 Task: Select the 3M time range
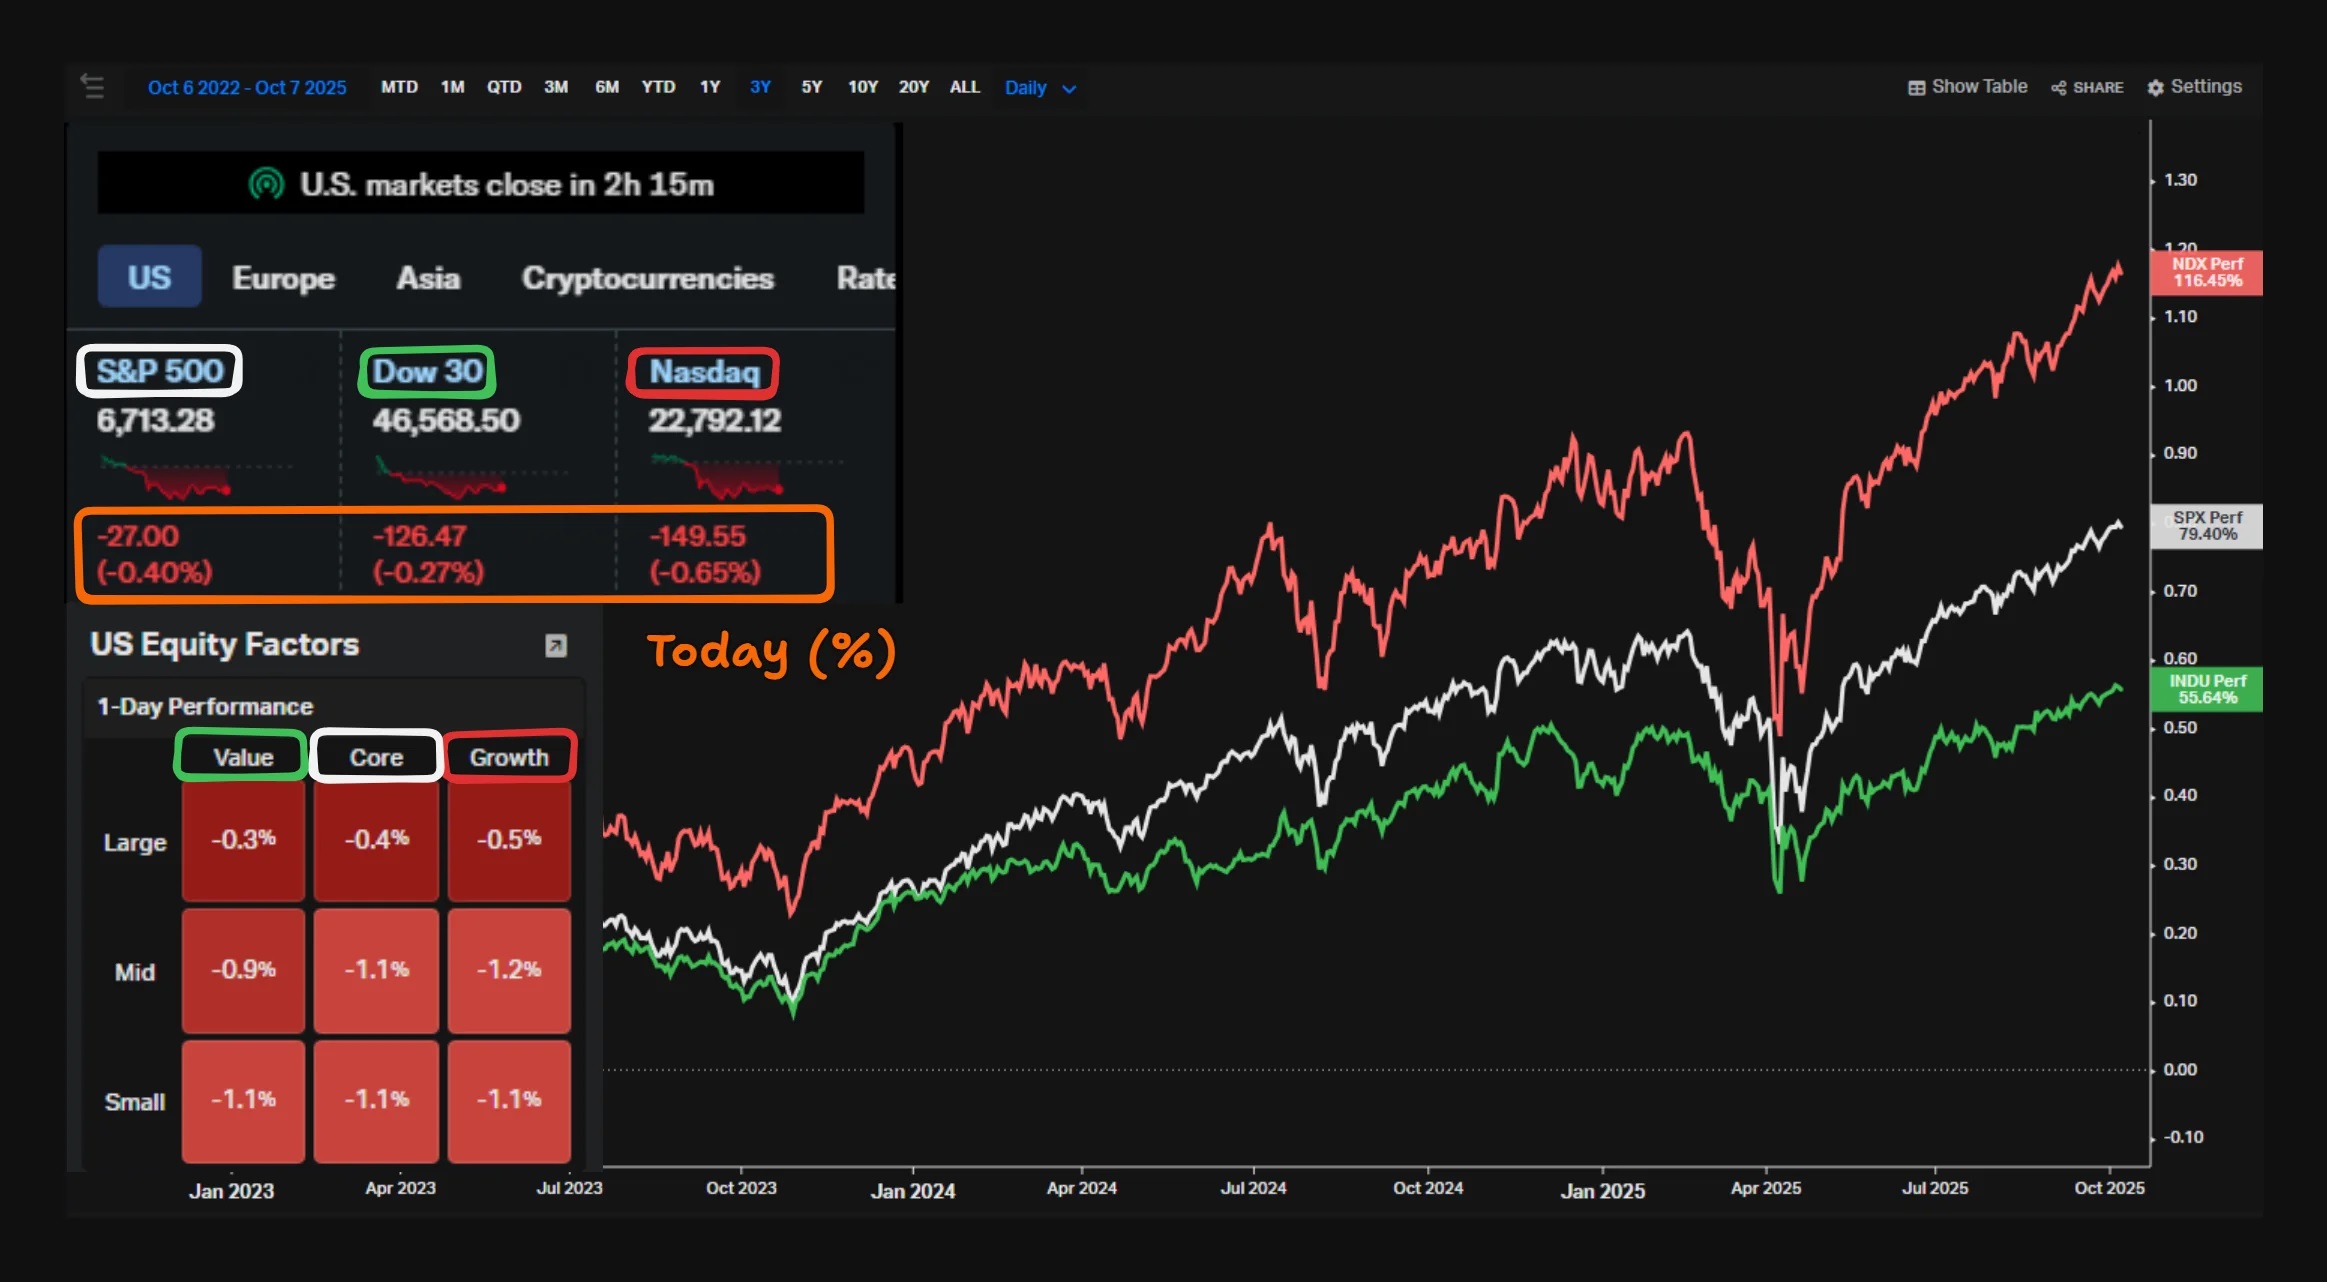(556, 87)
